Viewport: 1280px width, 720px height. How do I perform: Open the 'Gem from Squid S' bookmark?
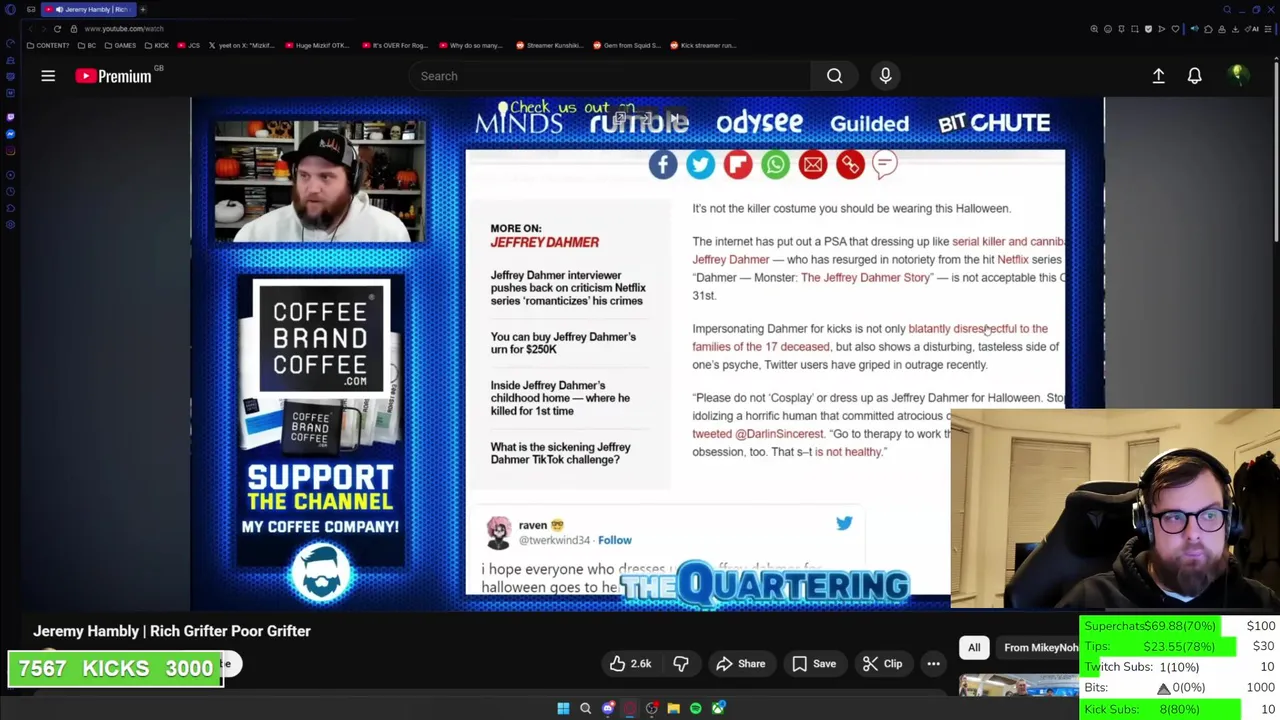[626, 45]
